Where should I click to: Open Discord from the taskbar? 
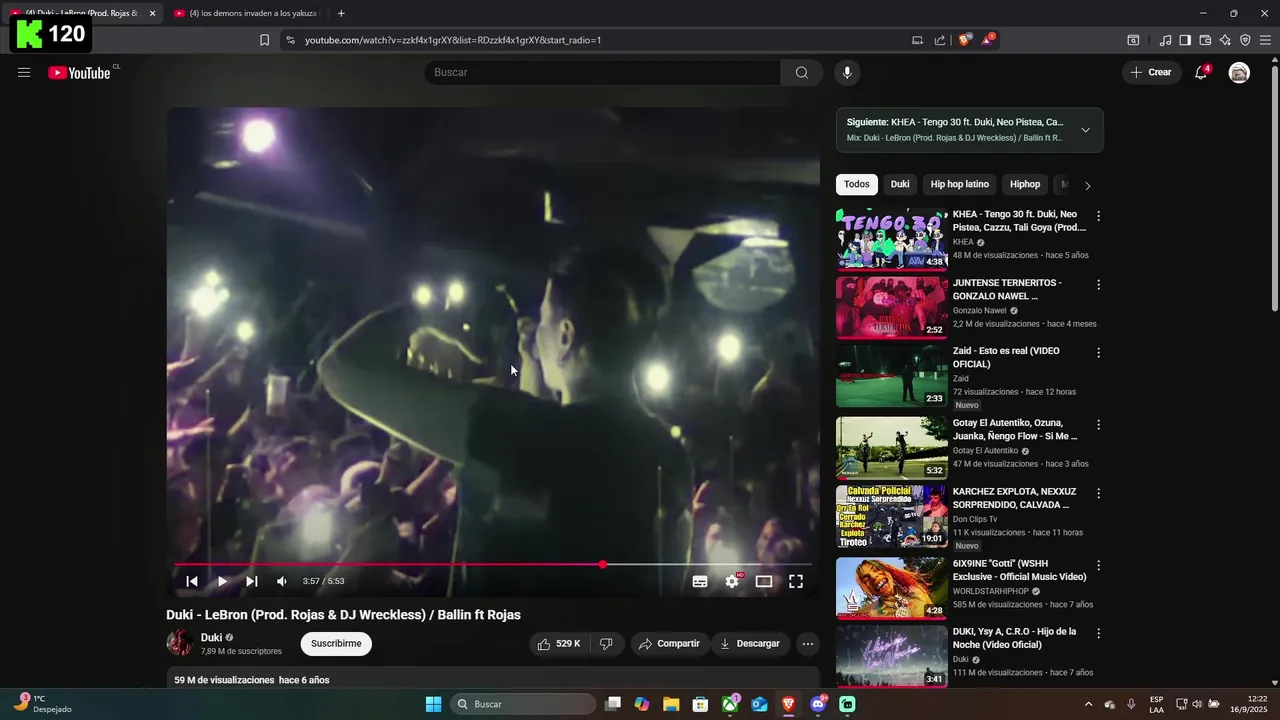818,704
